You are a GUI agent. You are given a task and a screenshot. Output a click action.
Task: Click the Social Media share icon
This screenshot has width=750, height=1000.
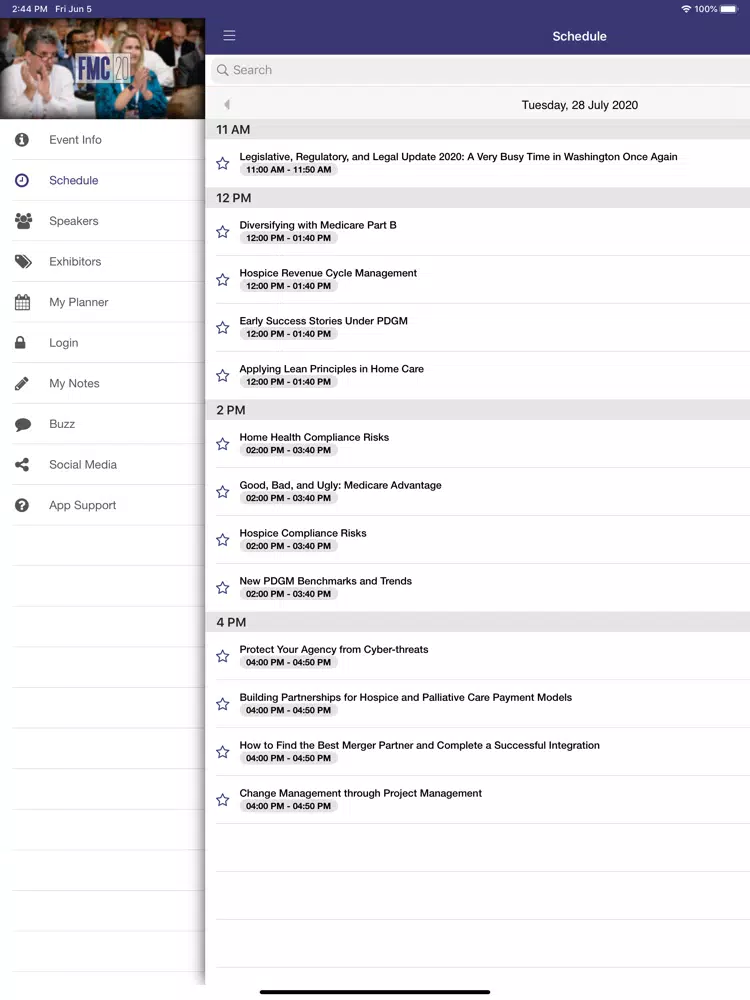tap(22, 464)
